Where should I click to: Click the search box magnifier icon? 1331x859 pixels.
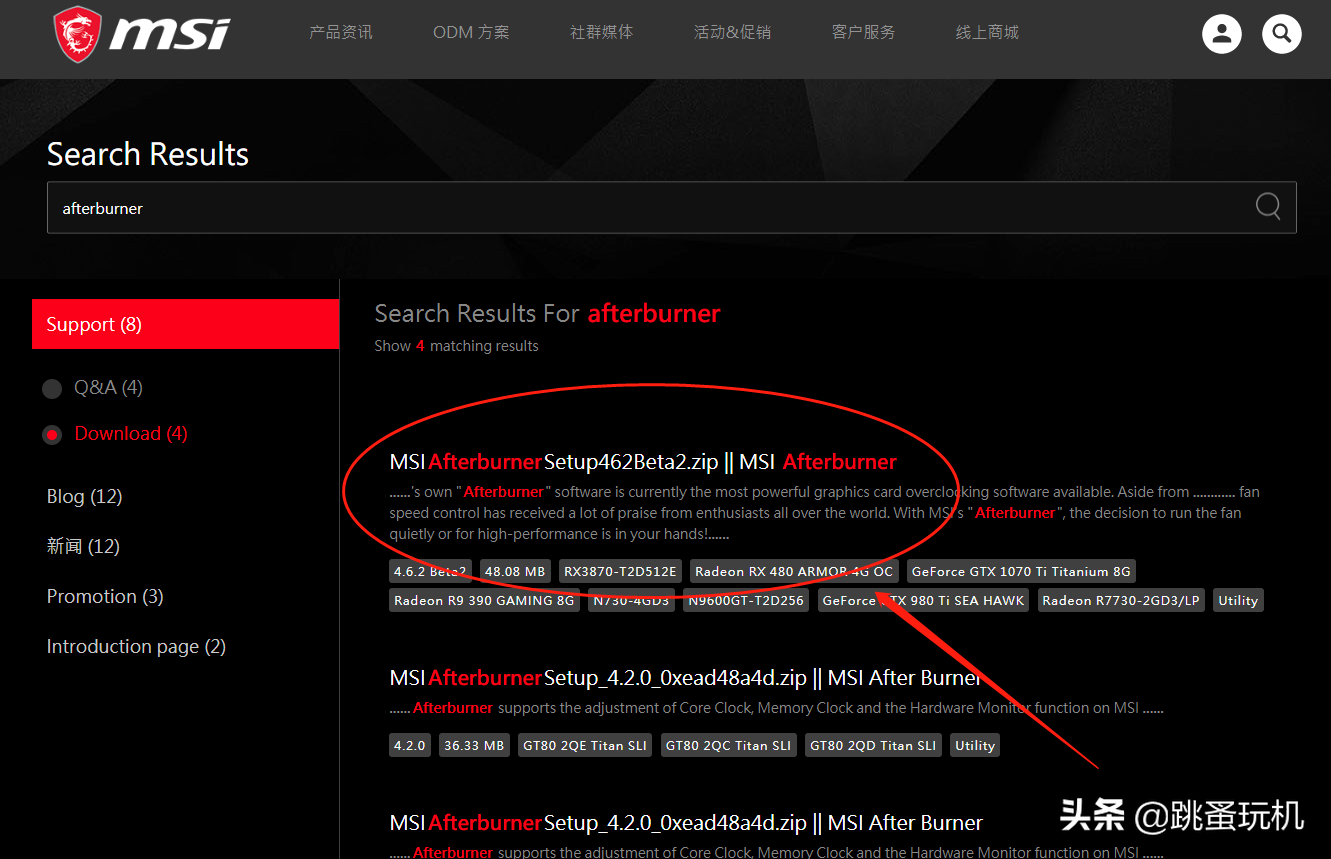tap(1268, 206)
